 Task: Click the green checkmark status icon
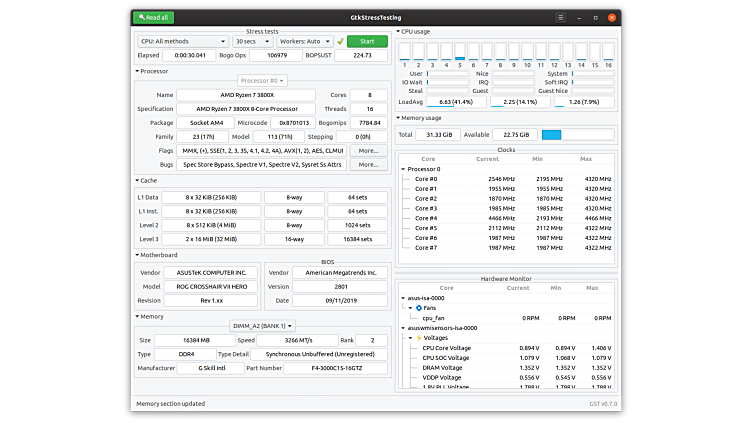coord(340,42)
